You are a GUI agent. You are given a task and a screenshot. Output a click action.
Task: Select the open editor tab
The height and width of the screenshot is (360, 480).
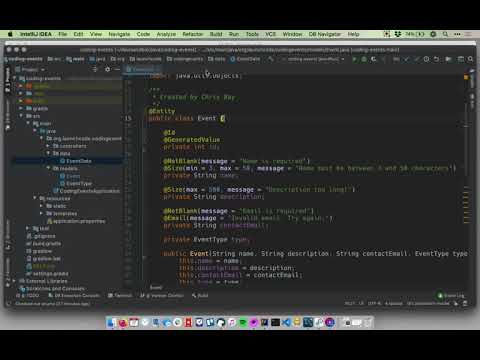[142, 69]
